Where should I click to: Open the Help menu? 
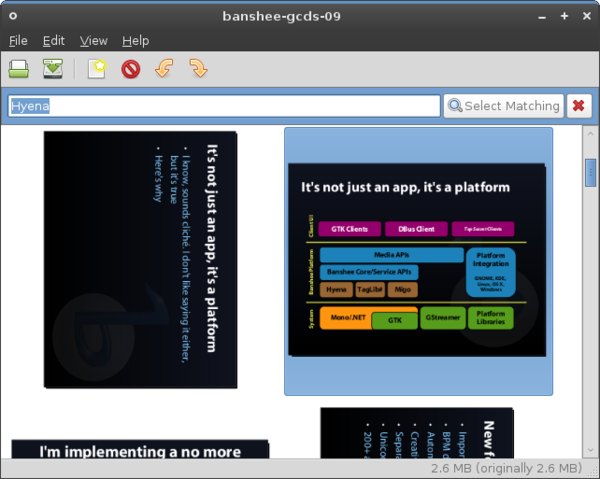coord(135,41)
